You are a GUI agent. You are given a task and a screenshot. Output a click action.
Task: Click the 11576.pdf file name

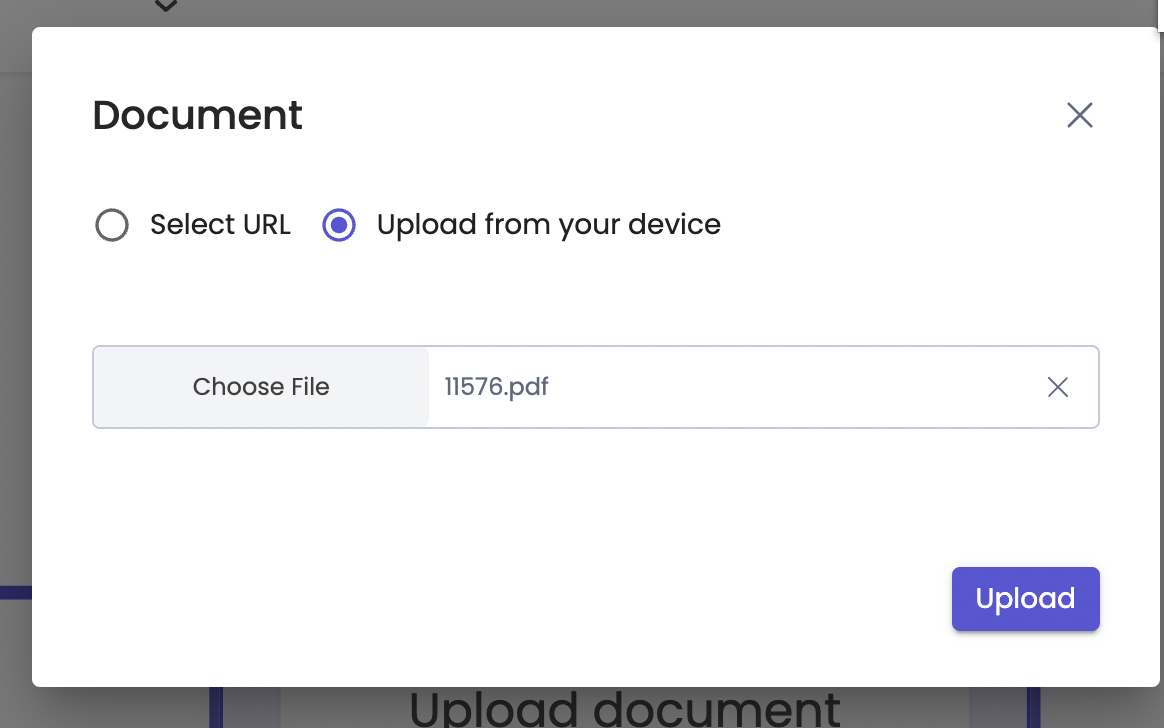[x=497, y=387]
